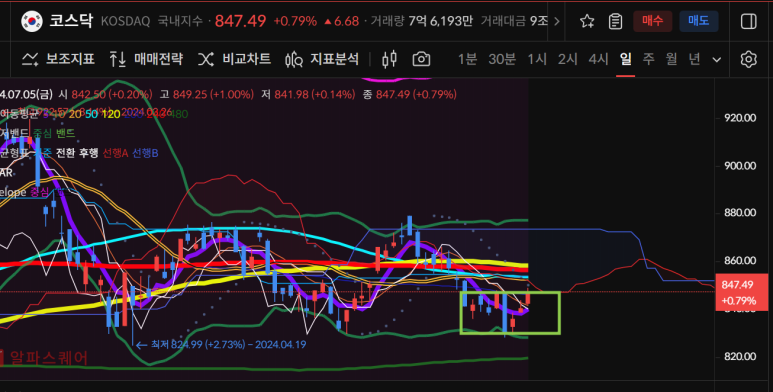Select the 일 daily timeframe
This screenshot has height=392, width=773.
click(626, 59)
